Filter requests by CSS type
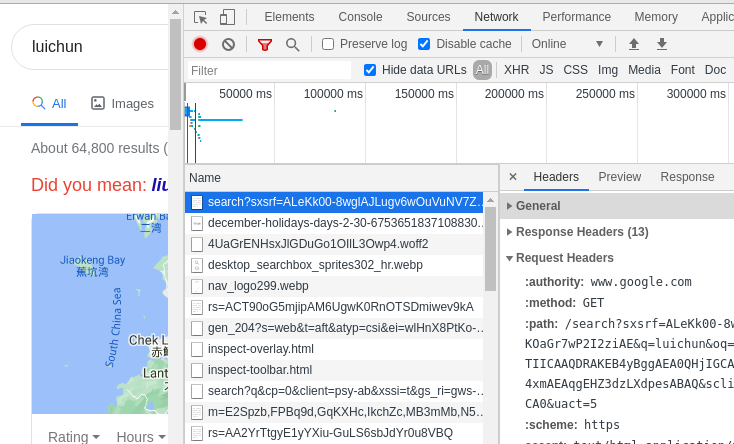 click(575, 70)
